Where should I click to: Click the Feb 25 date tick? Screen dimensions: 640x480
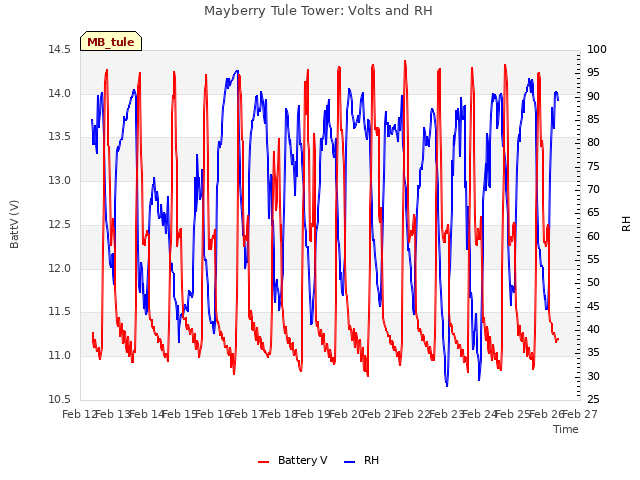tap(513, 415)
